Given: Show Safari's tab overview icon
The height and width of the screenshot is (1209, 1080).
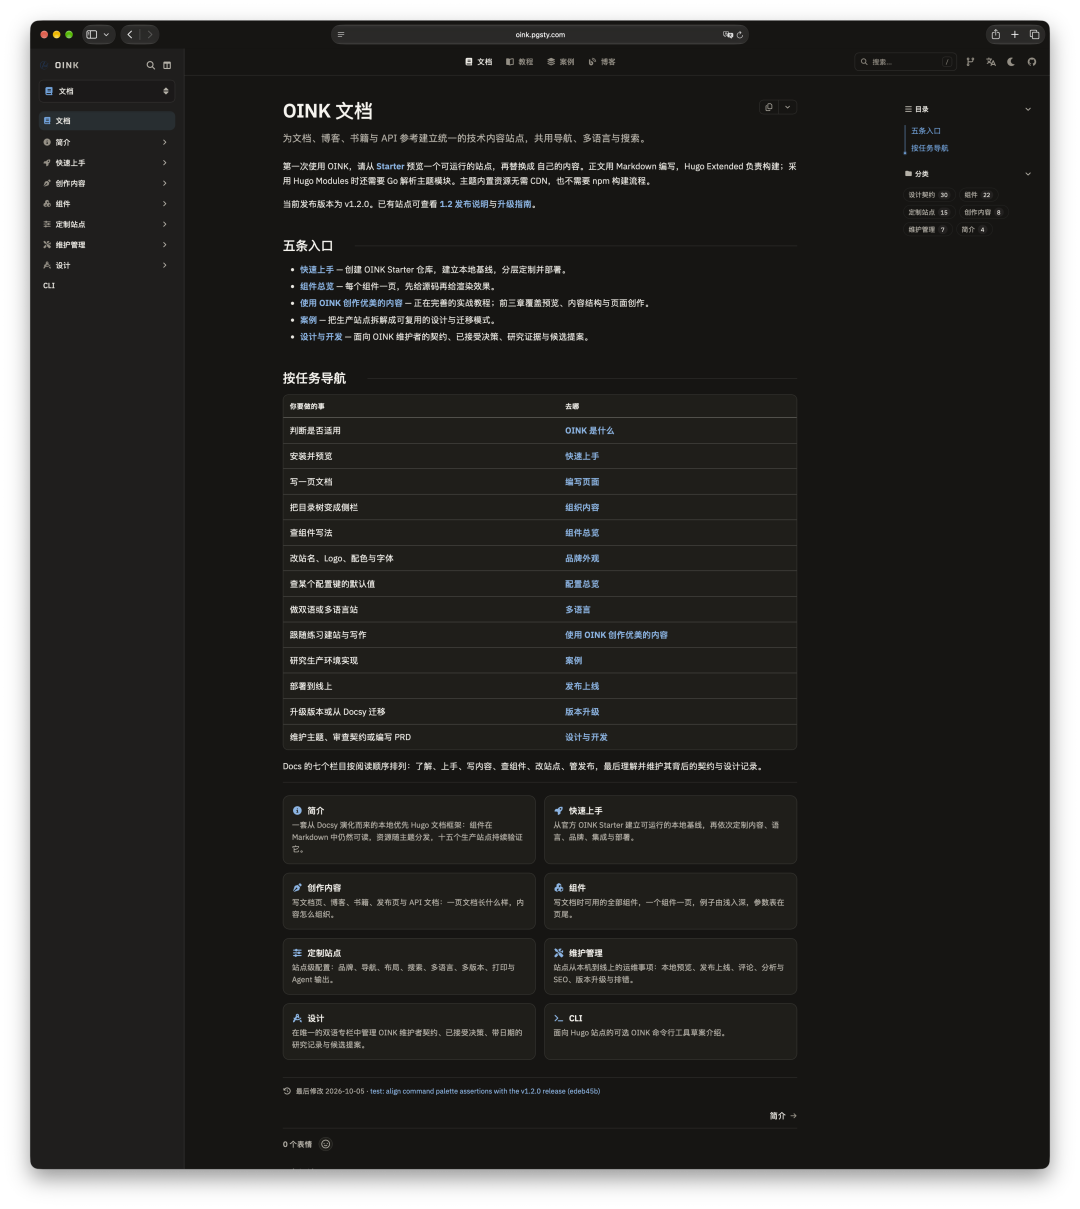Looking at the screenshot, I should pyautogui.click(x=1034, y=34).
